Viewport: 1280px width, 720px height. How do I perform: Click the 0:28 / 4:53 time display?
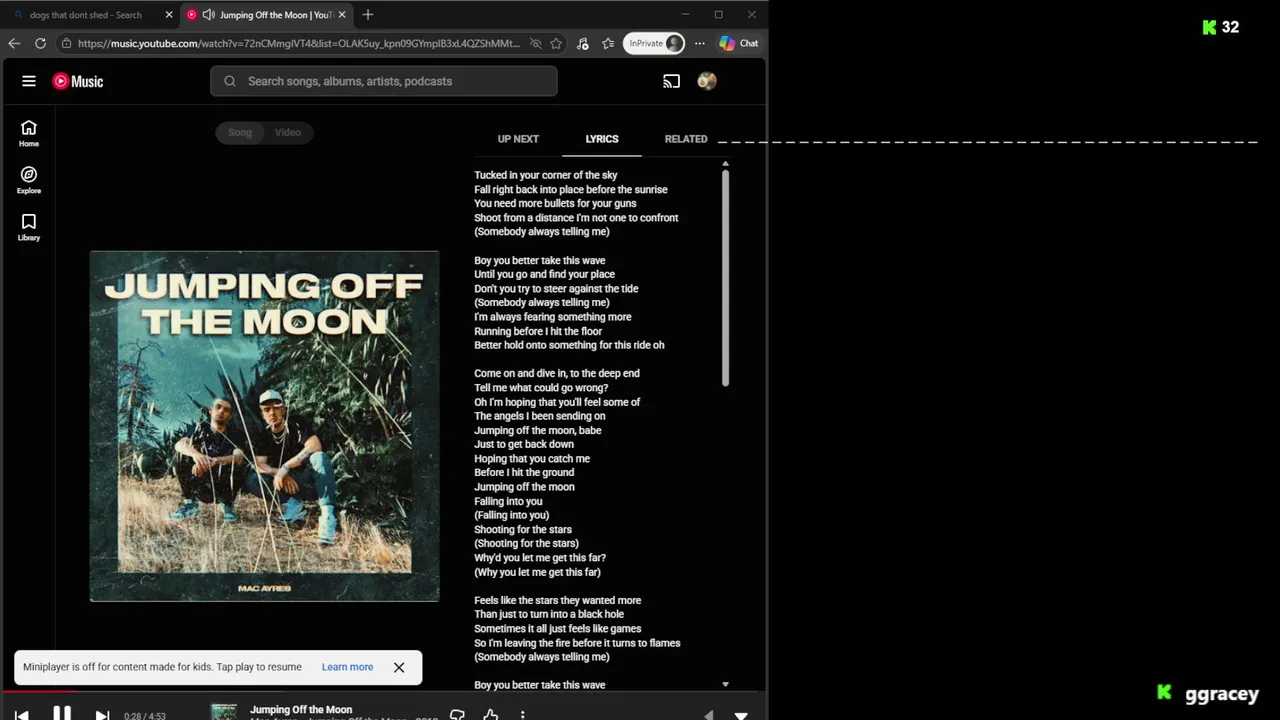tap(145, 716)
